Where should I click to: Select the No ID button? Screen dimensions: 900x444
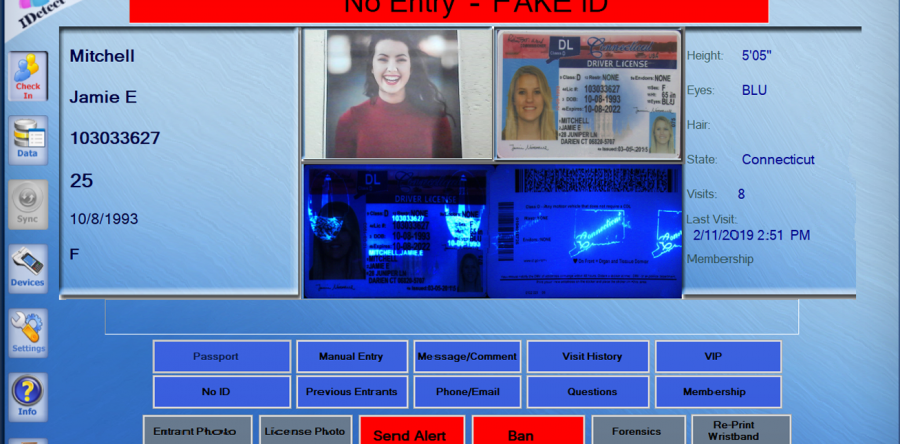tap(222, 391)
